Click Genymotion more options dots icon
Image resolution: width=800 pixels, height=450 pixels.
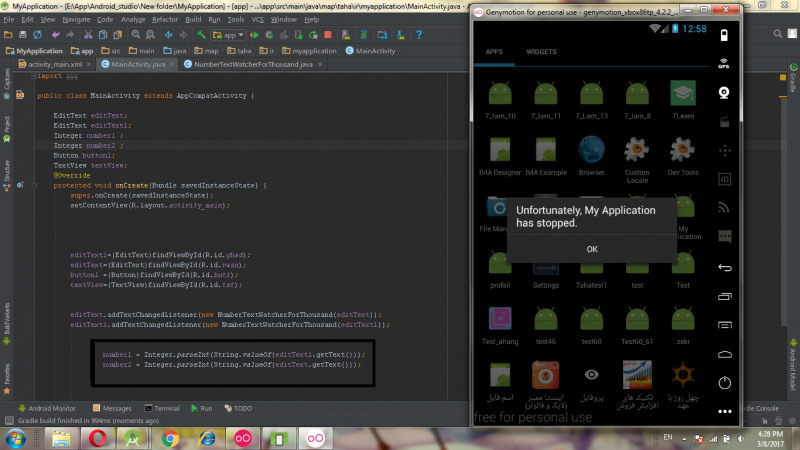point(724,411)
